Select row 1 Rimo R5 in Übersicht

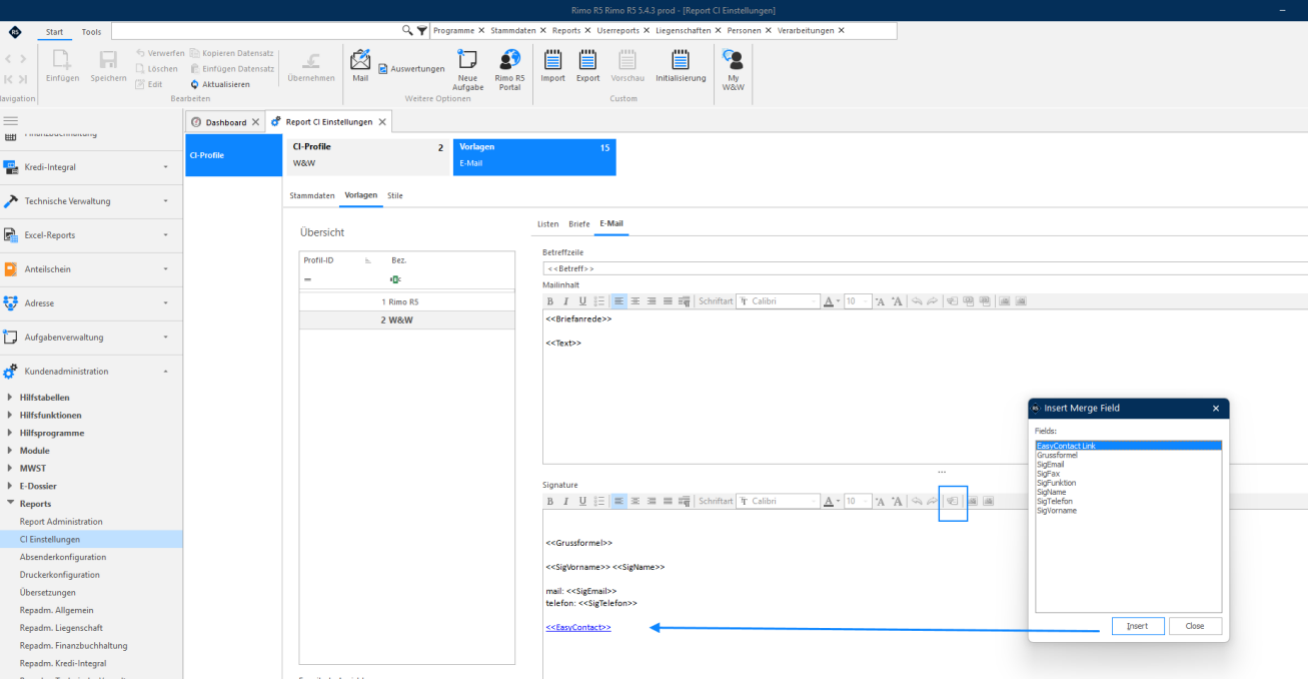(406, 302)
